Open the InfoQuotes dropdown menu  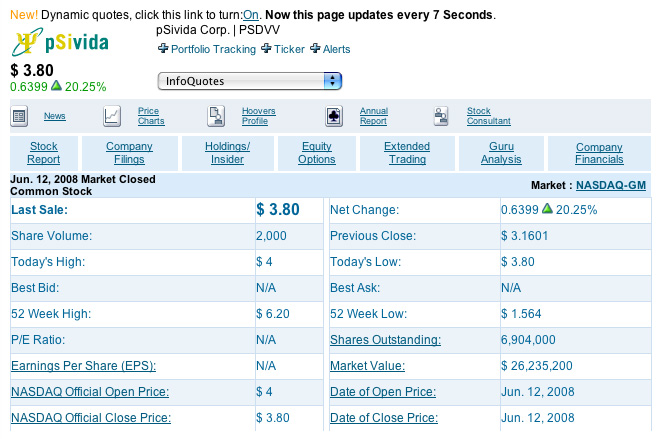pos(250,81)
